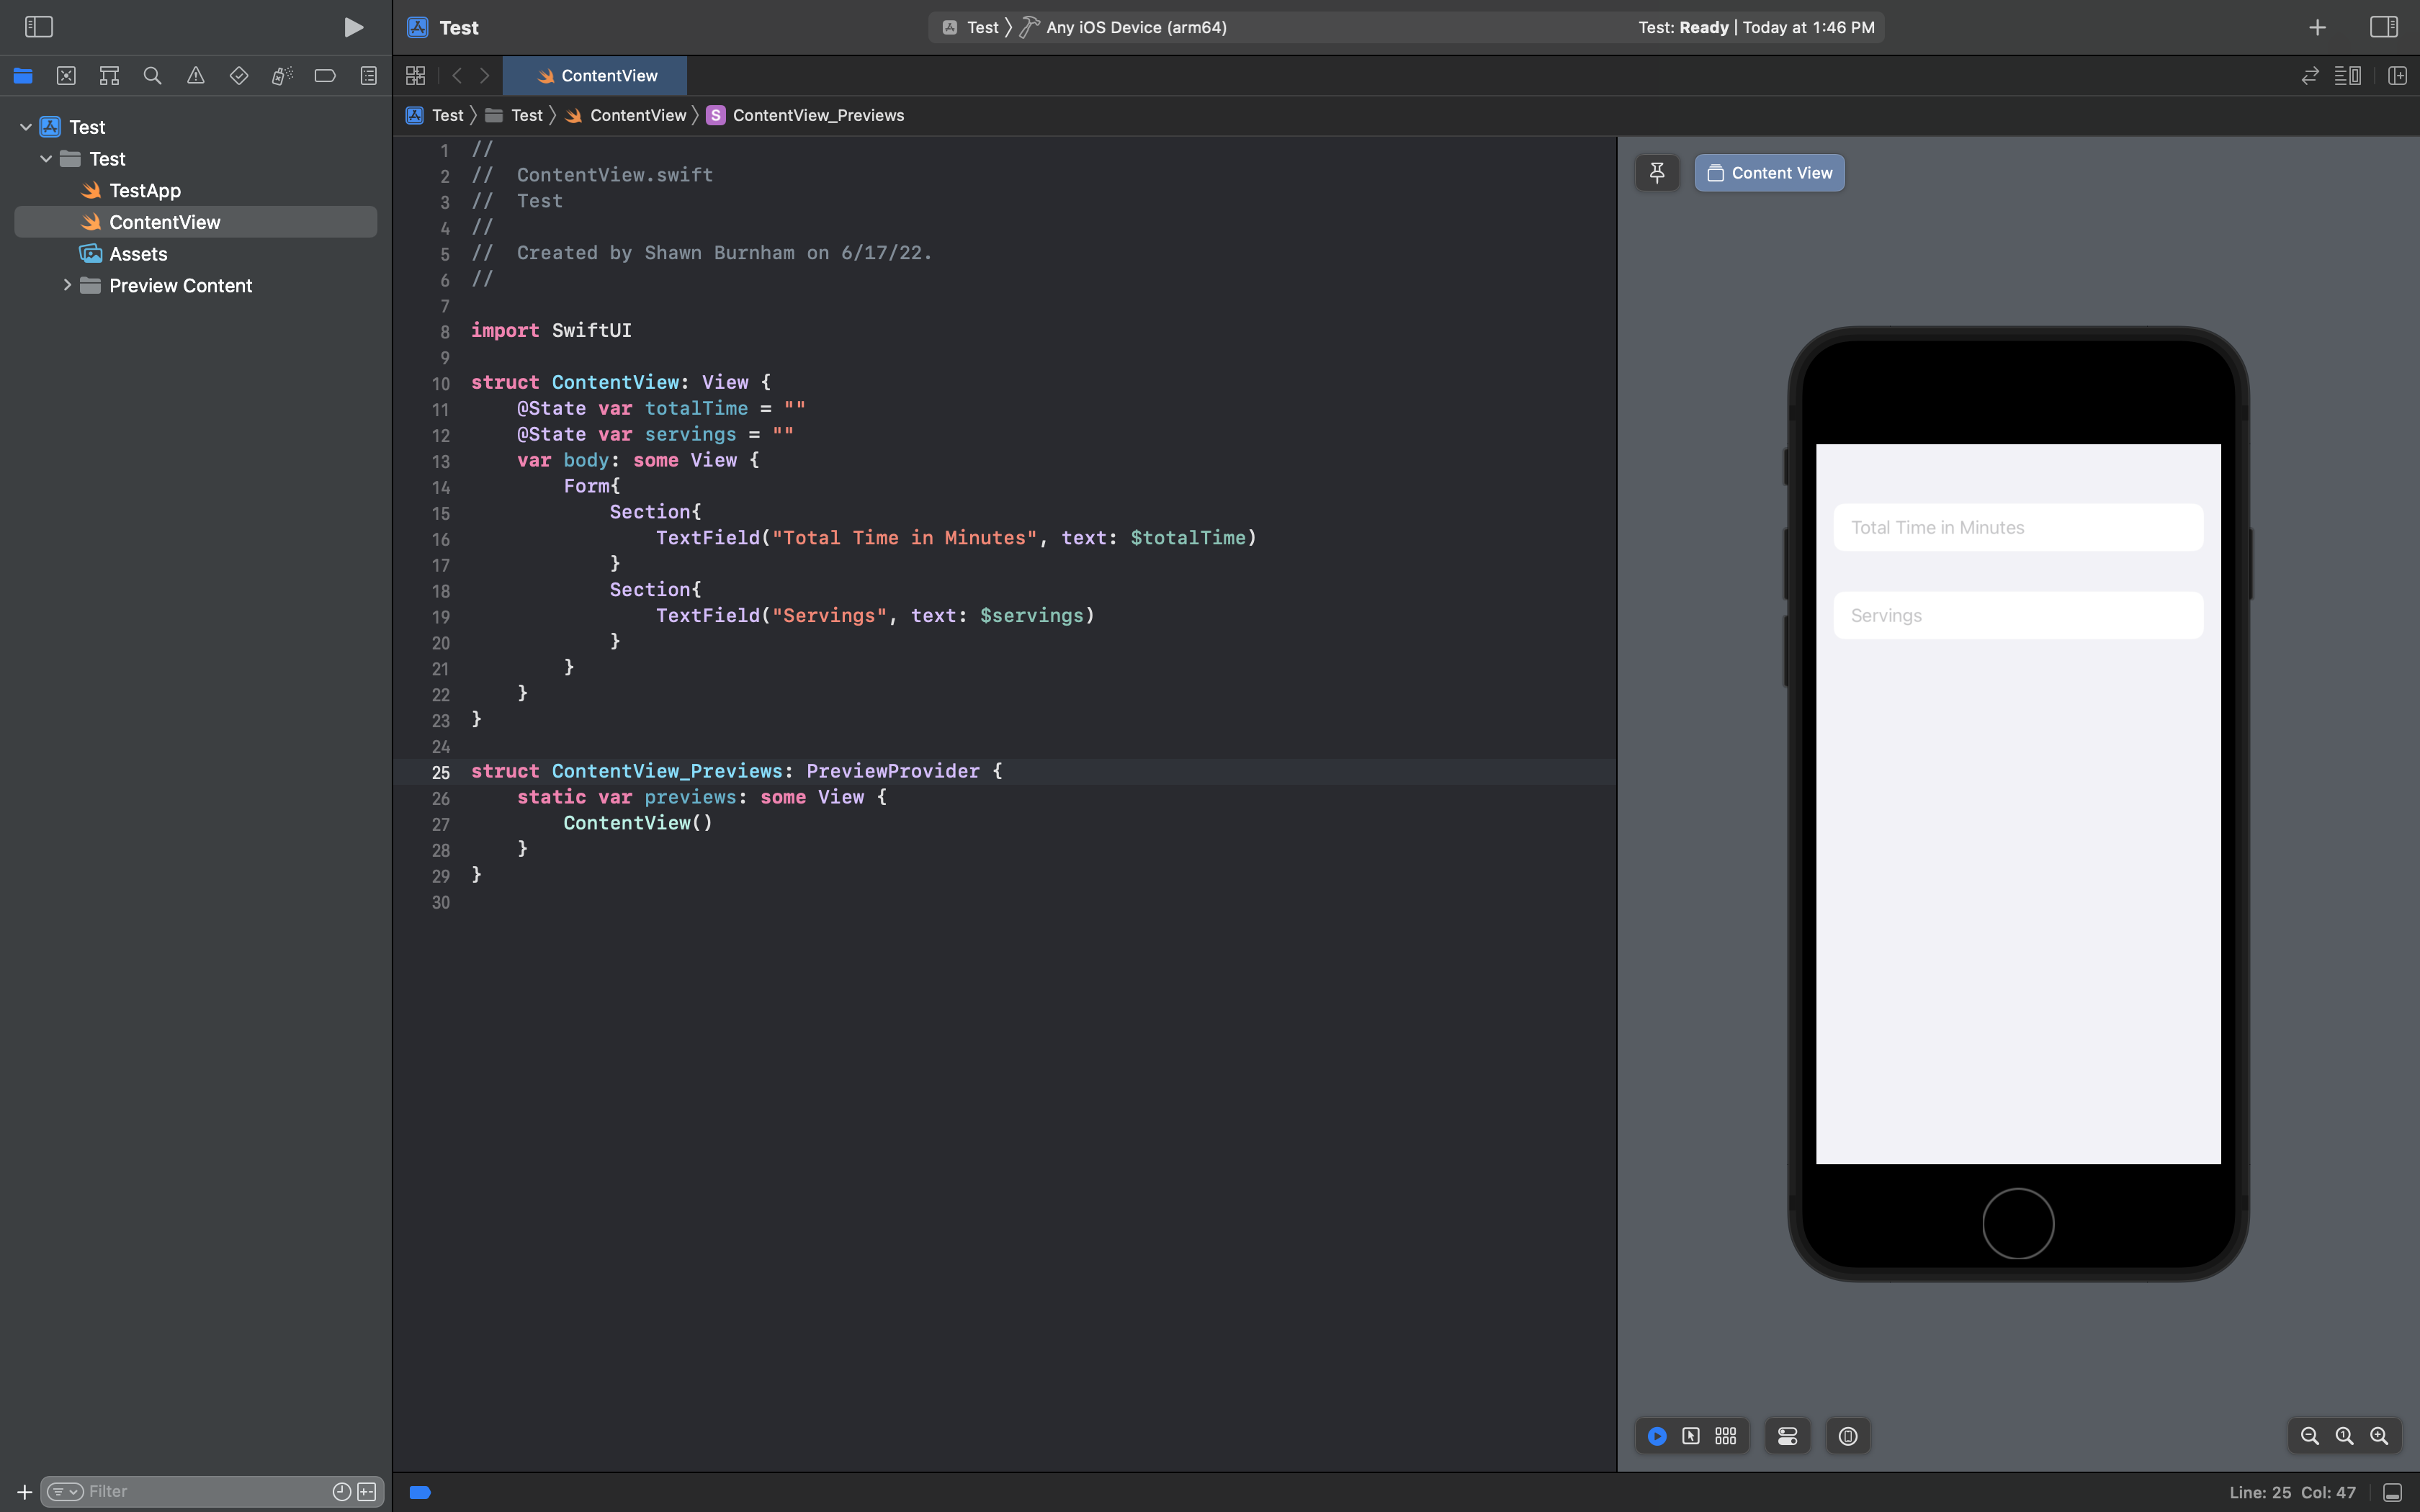The height and width of the screenshot is (1512, 2420).
Task: Select the ContentView editor tab
Action: click(x=596, y=76)
